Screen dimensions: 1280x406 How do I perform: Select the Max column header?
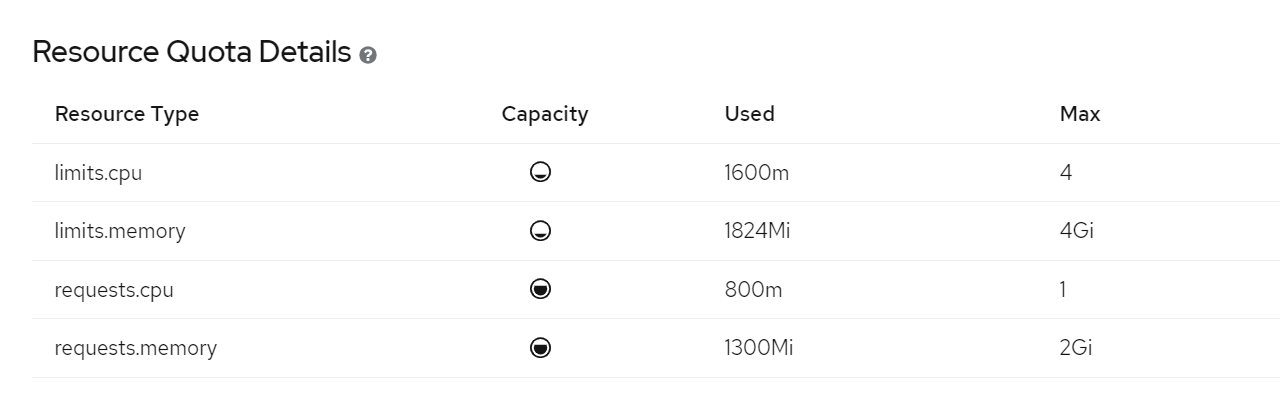tap(1080, 114)
